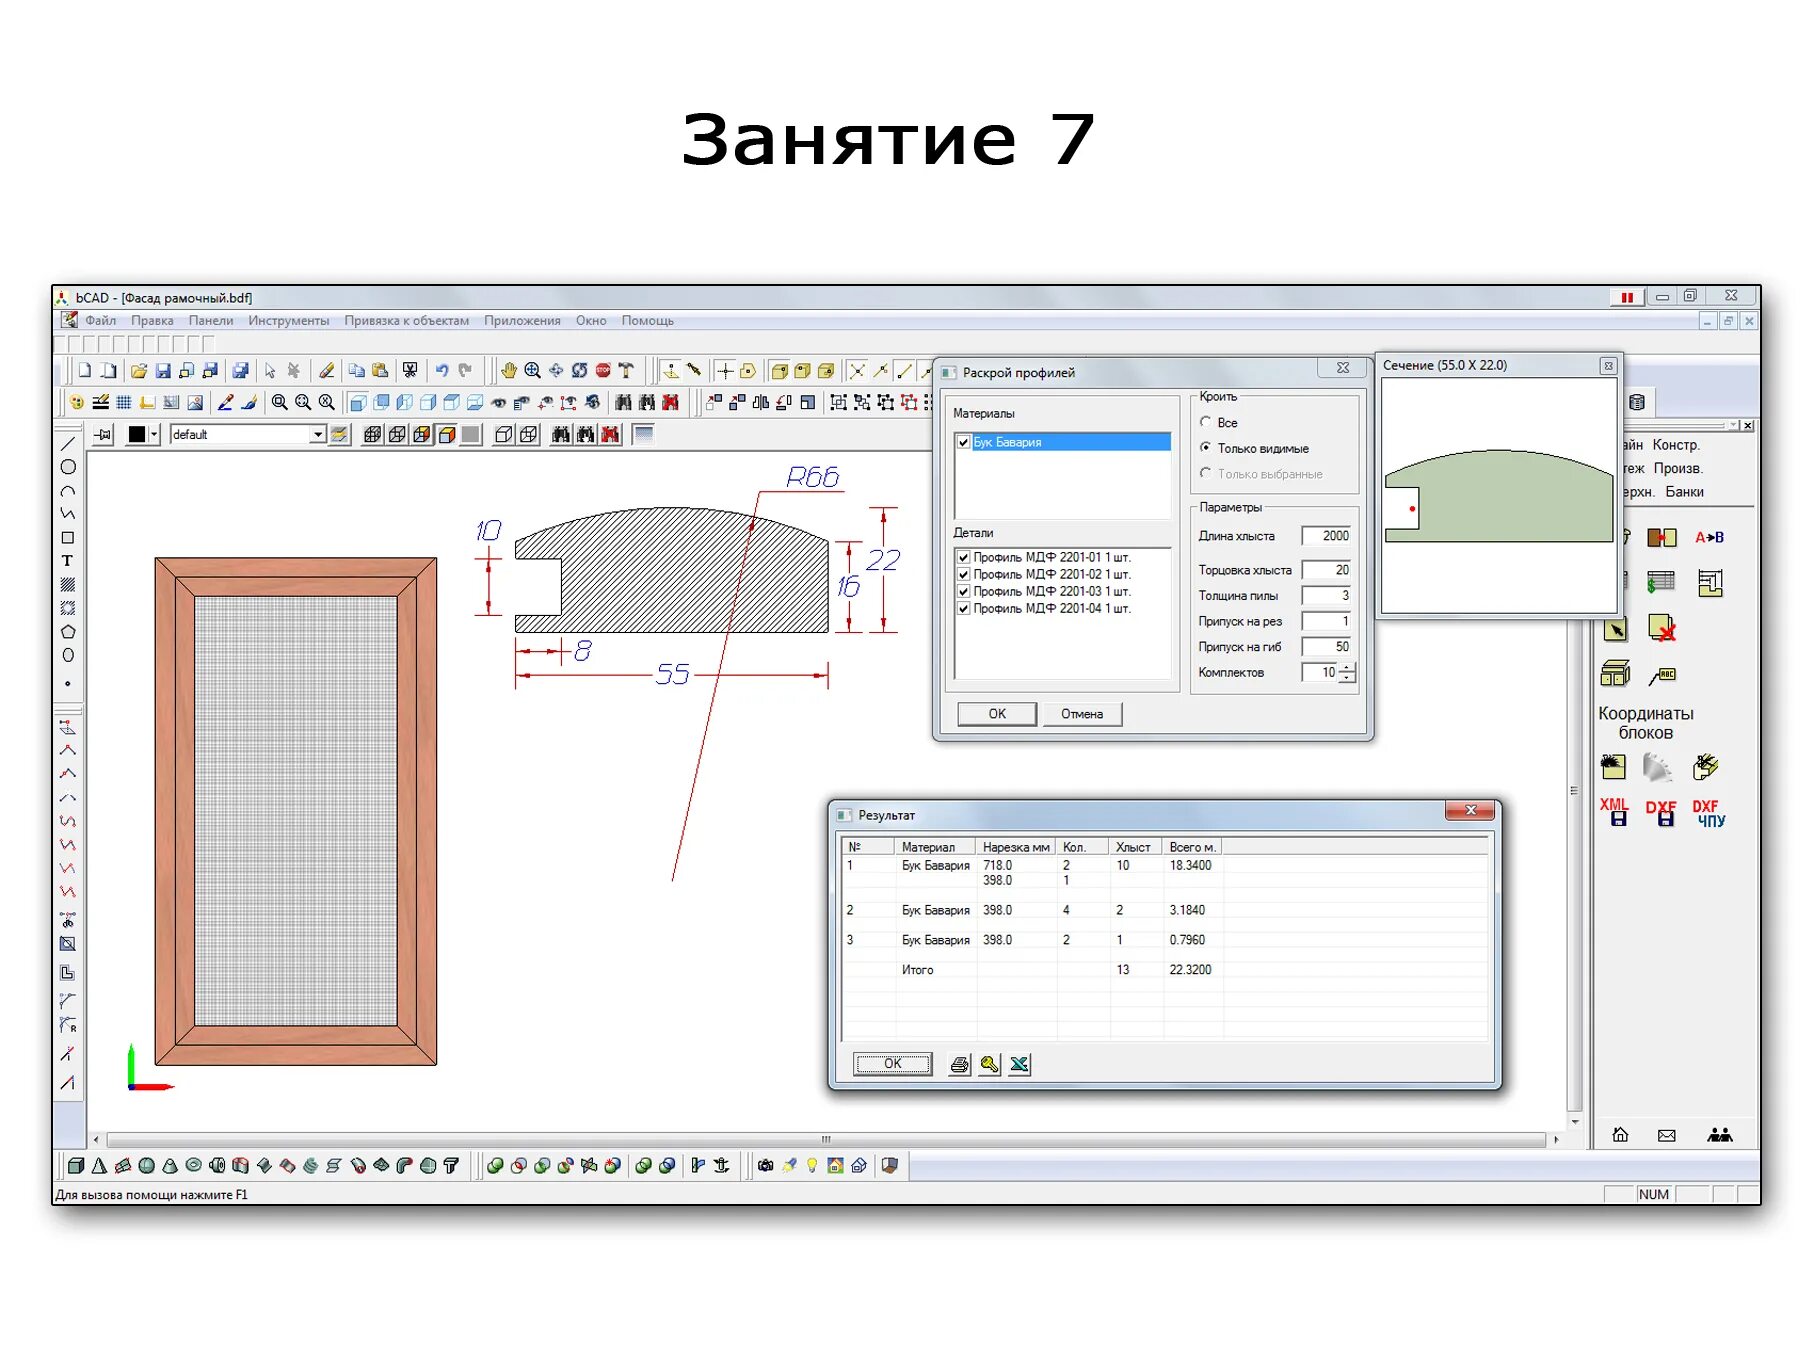Select the Только видимые radio button
This screenshot has width=1814, height=1361.
click(x=1206, y=448)
